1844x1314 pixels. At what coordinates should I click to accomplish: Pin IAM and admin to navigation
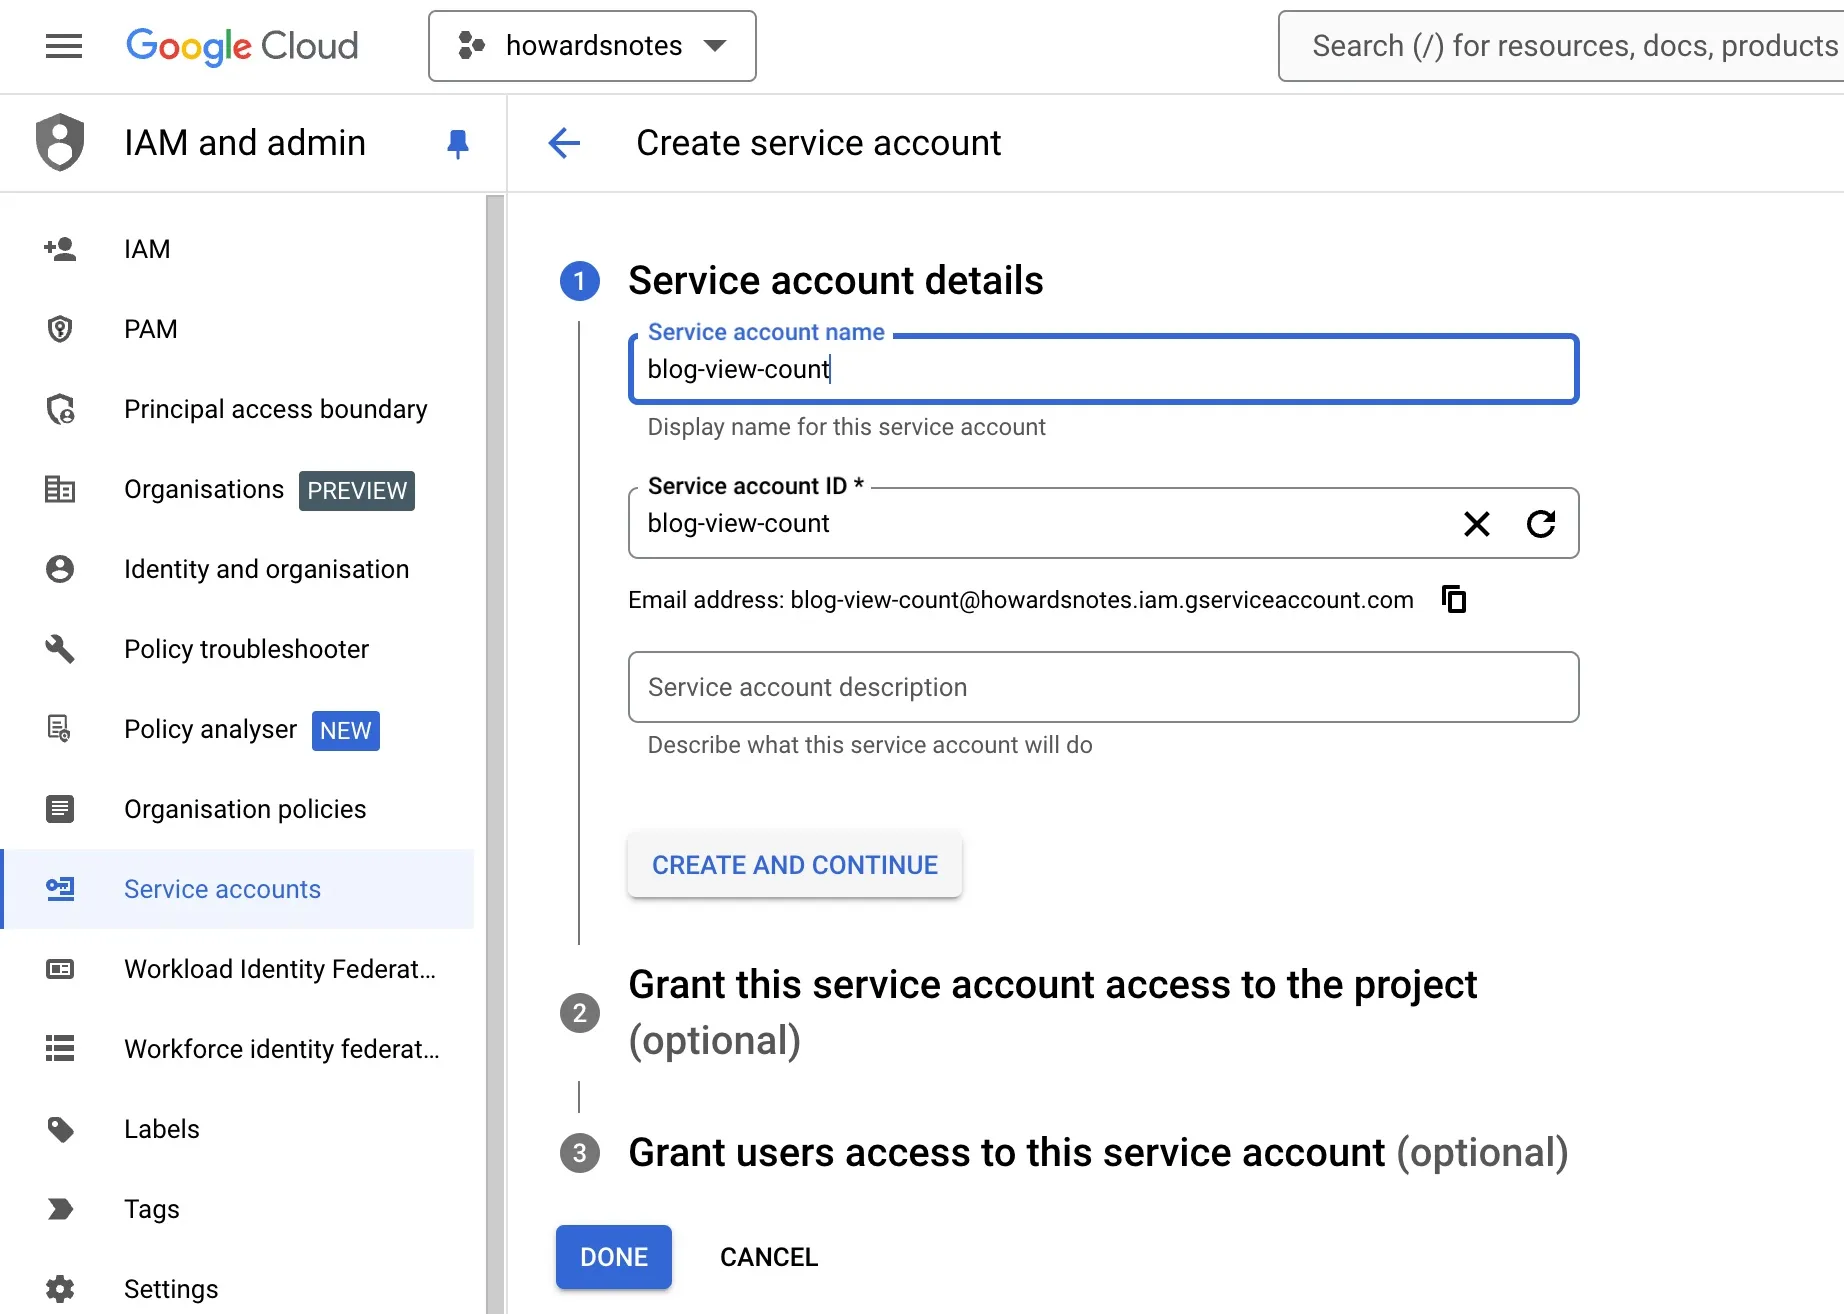coord(457,143)
